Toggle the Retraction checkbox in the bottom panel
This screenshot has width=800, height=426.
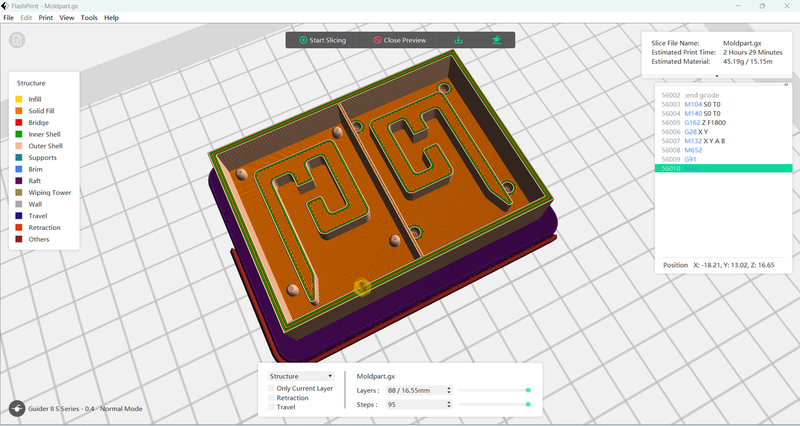[x=271, y=397]
